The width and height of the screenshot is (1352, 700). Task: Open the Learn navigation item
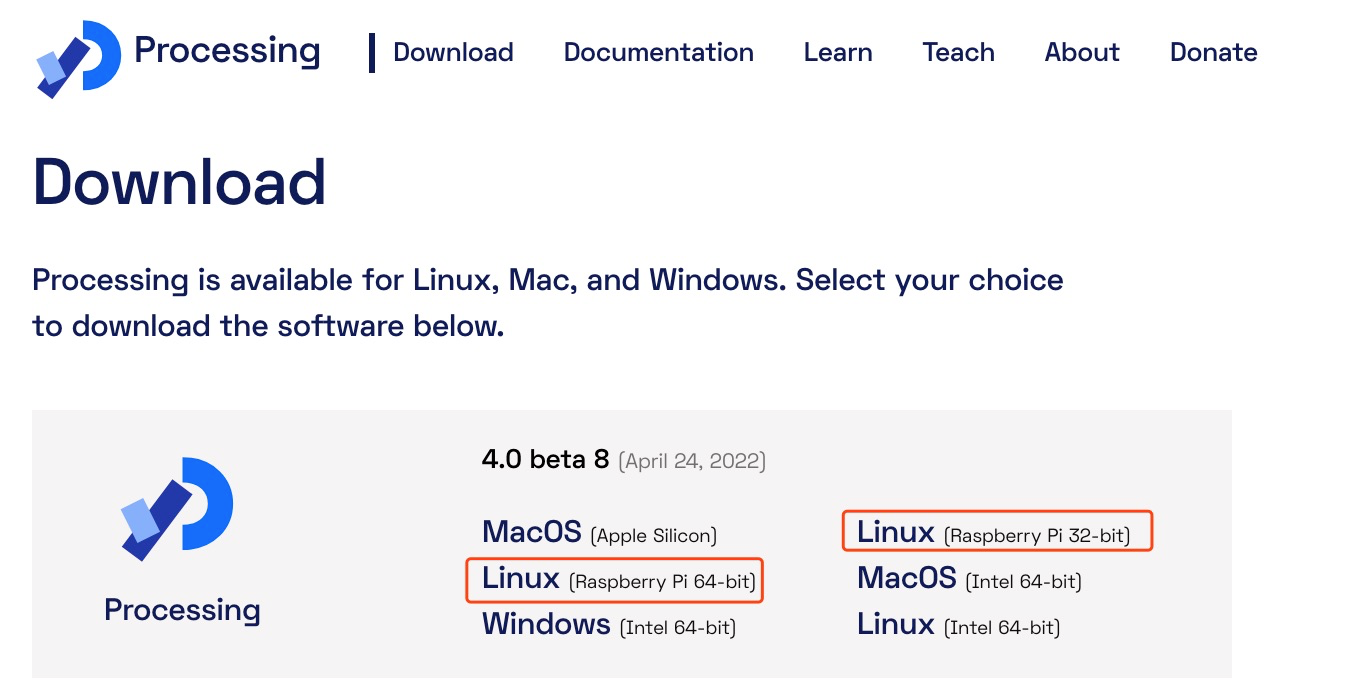838,52
